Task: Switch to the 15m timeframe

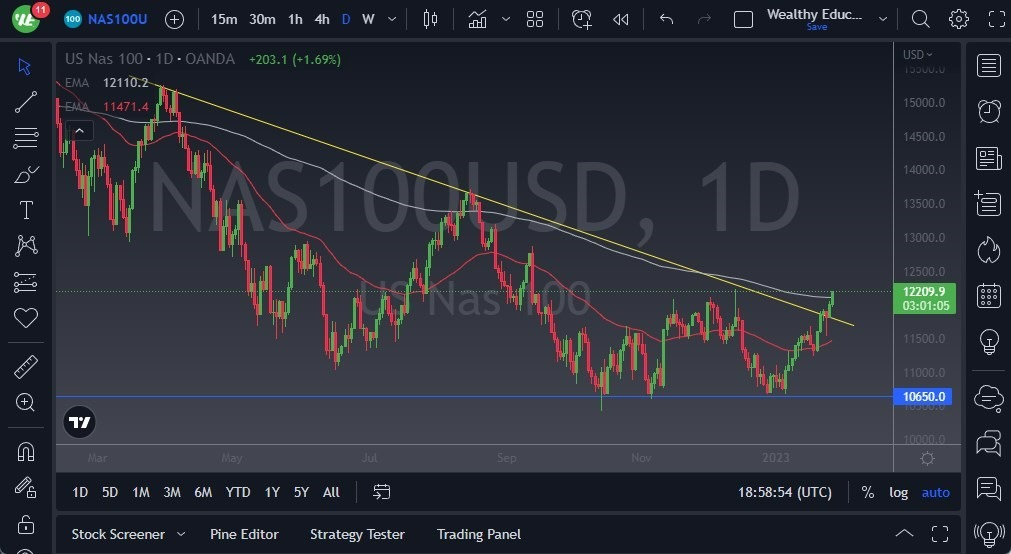Action: (224, 19)
